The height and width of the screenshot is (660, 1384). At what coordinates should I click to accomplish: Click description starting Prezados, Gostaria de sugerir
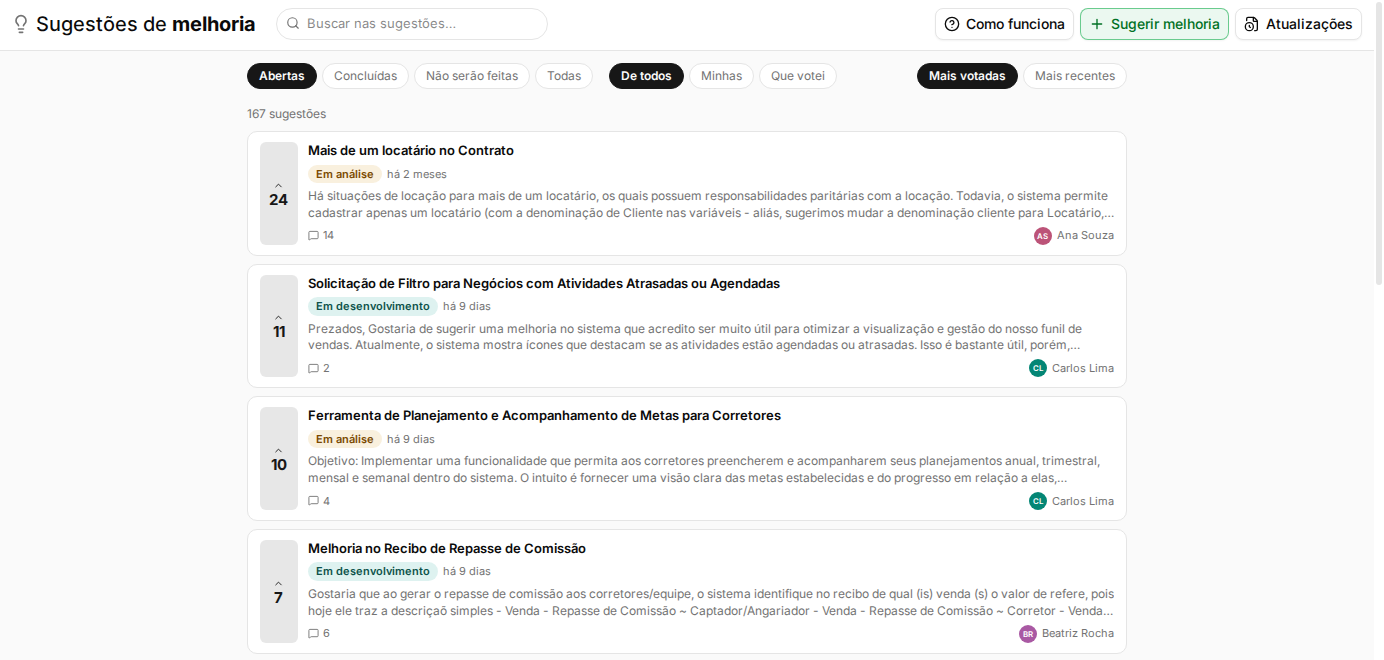click(x=695, y=337)
